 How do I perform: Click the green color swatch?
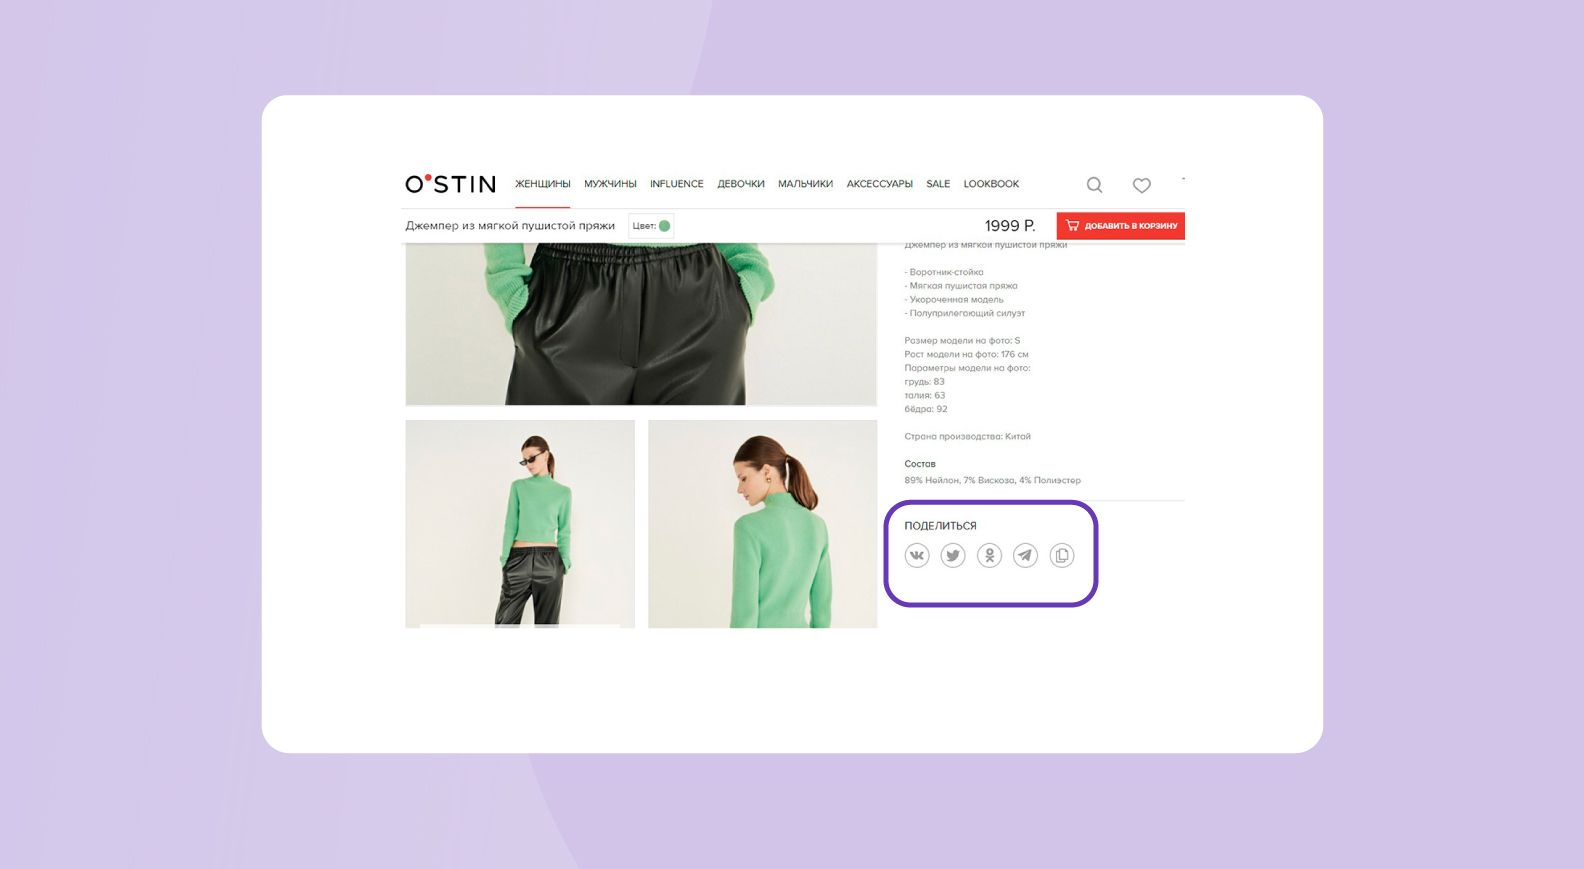[x=664, y=226]
